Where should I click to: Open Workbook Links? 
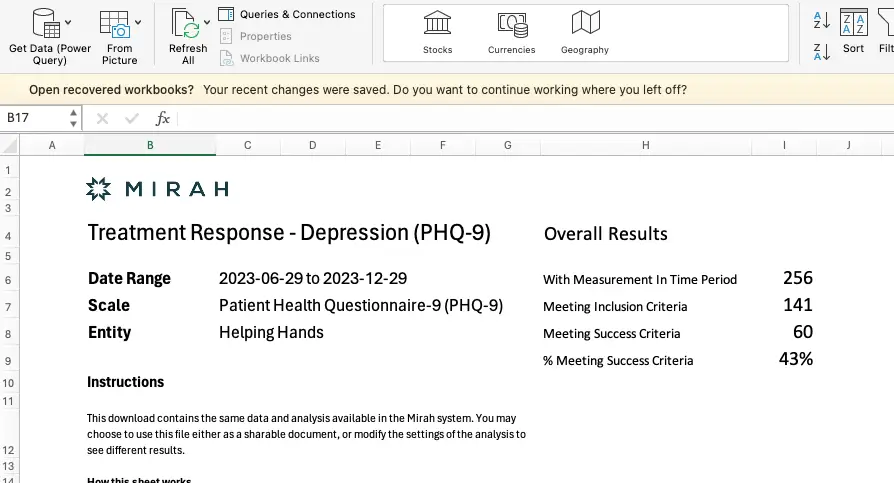pos(269,58)
